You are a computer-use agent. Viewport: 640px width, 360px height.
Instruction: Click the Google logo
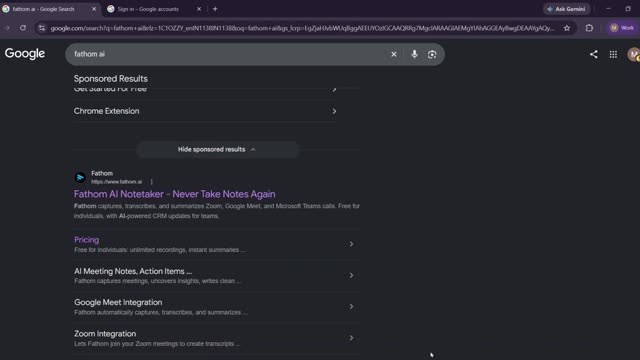[x=25, y=54]
